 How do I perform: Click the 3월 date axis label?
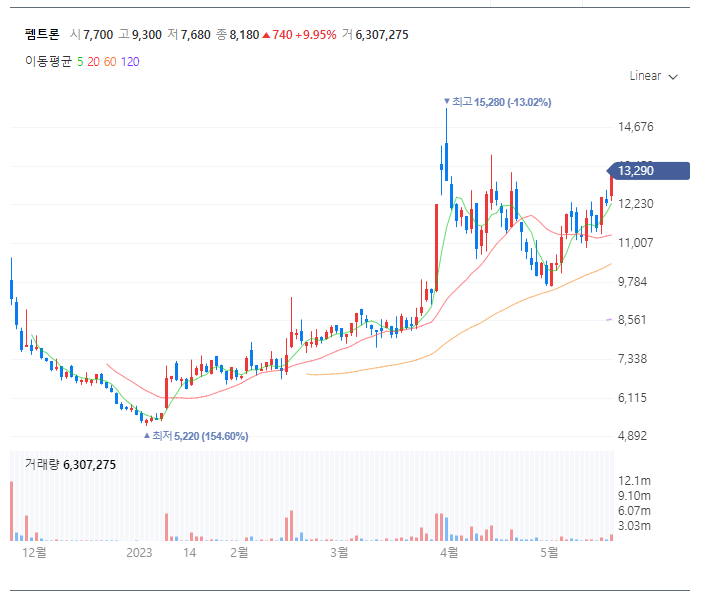(339, 552)
